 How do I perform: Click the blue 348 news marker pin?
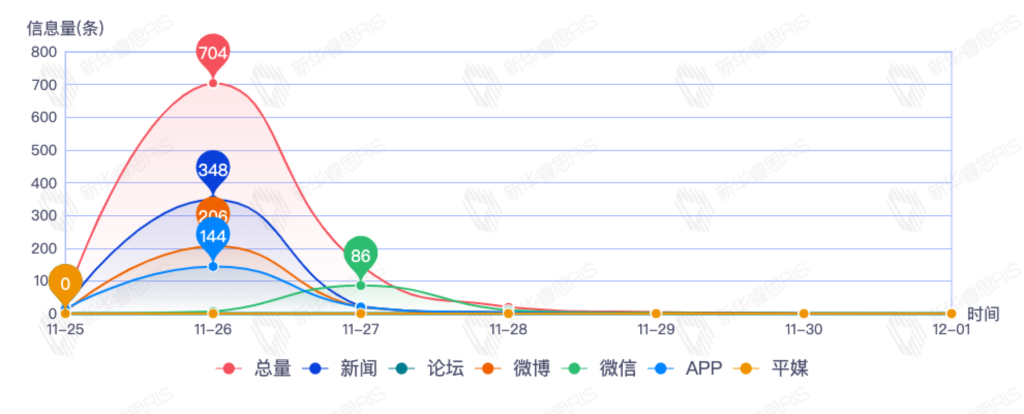pos(213,171)
